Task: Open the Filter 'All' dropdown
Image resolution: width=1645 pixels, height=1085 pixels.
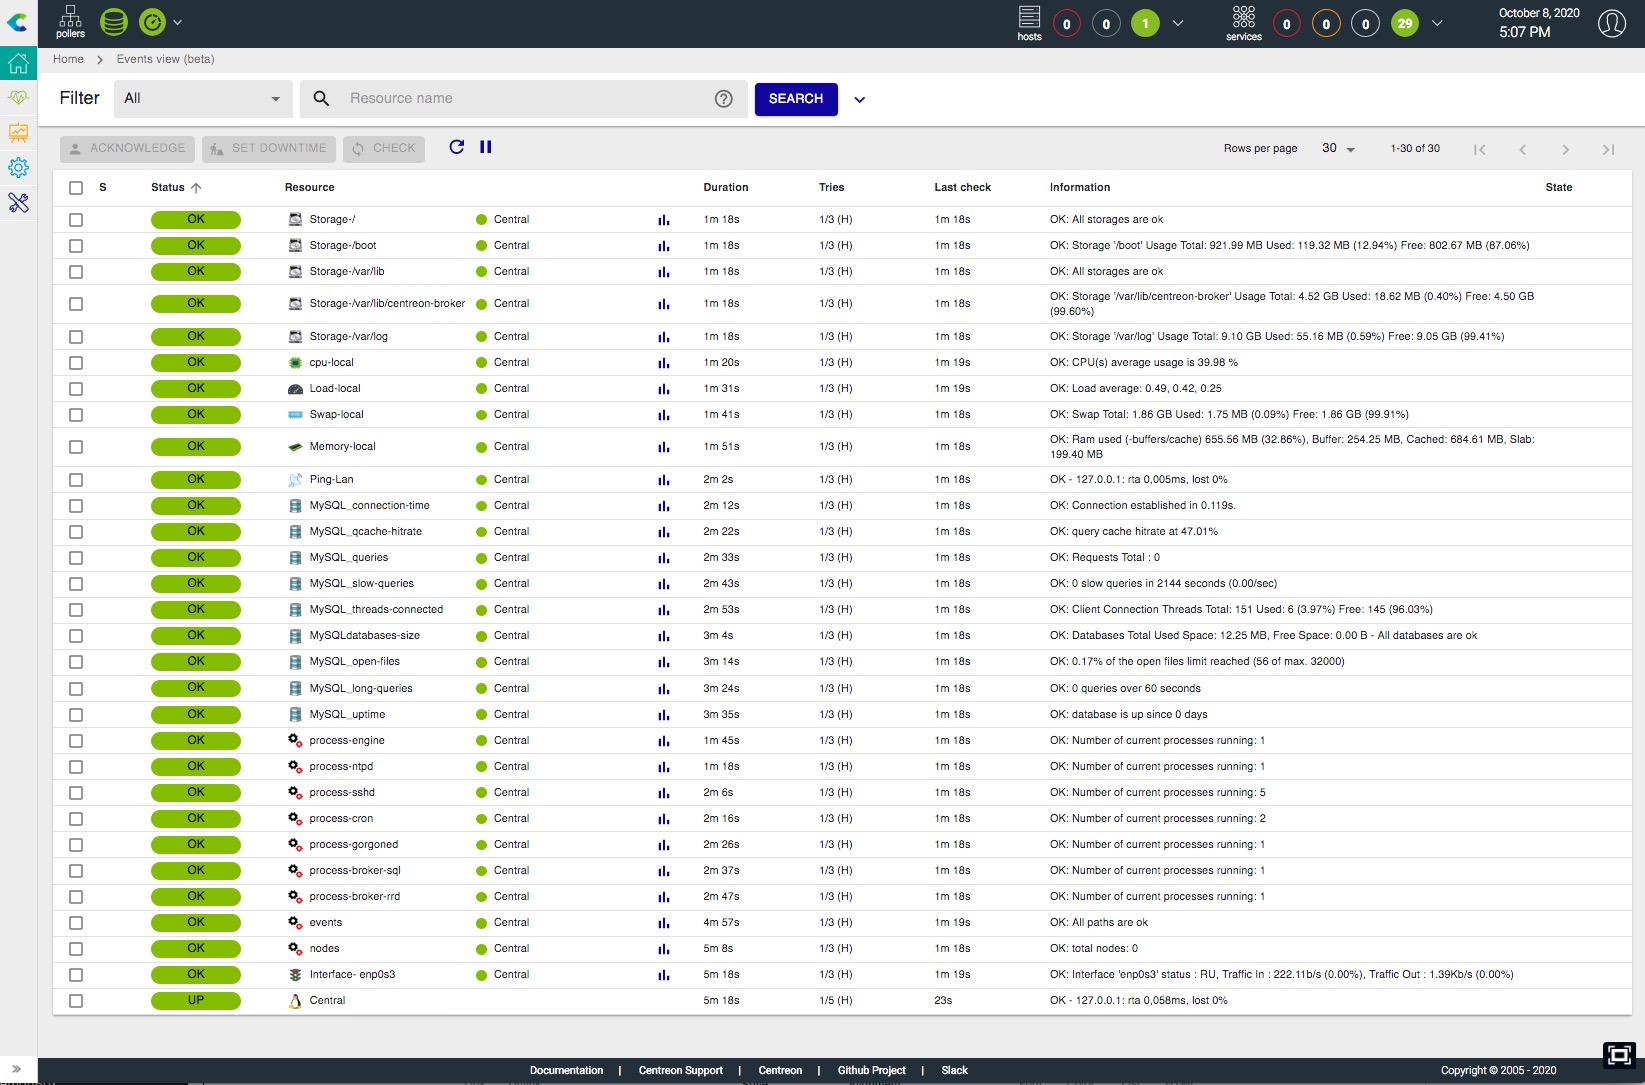Action: tap(202, 99)
